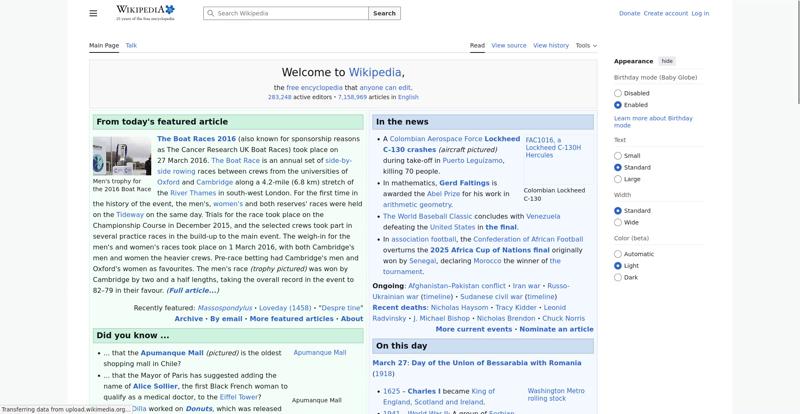Click the magnifying glass search icon
This screenshot has width=800, height=414.
tap(210, 14)
